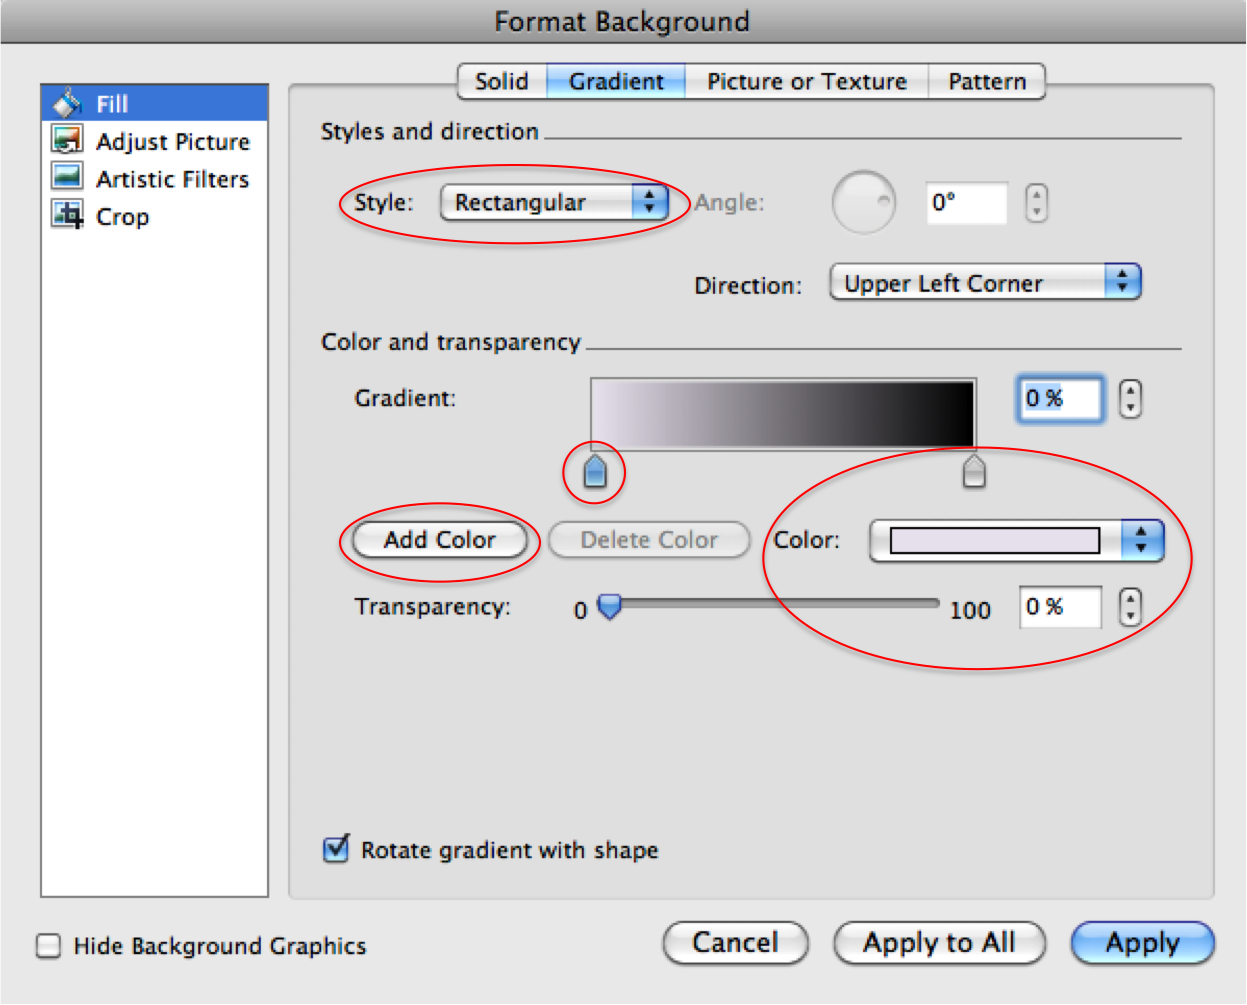
Task: Select the left blue gradient stop
Action: point(595,471)
